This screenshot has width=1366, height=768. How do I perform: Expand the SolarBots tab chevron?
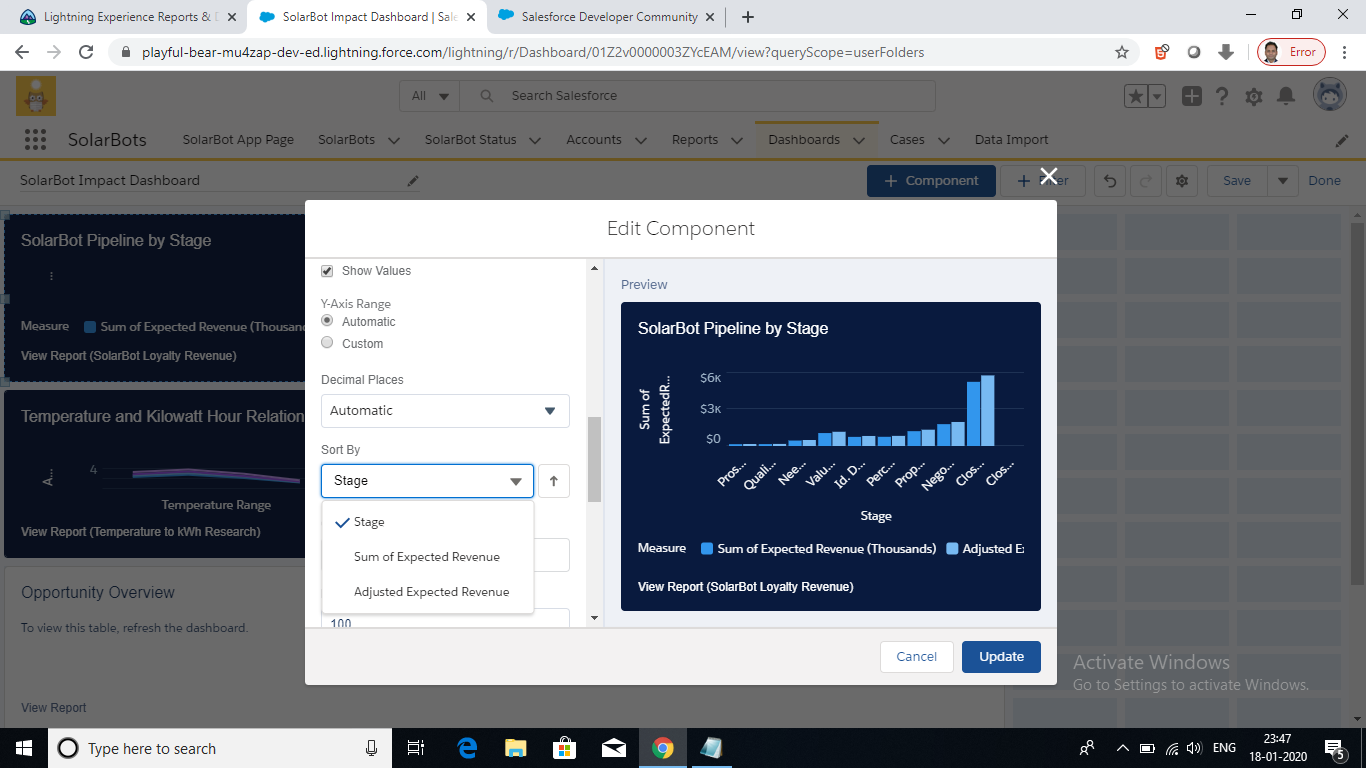click(x=393, y=140)
